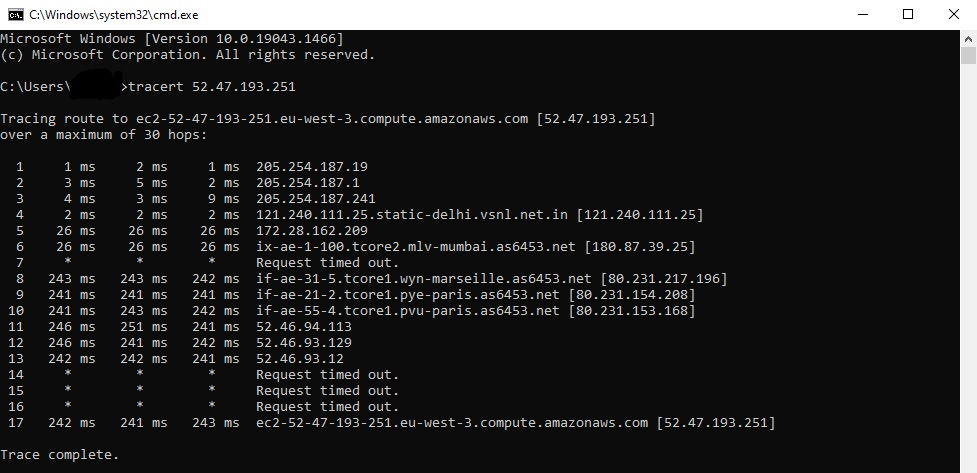
Task: Close the cmd.exe window
Action: [953, 14]
